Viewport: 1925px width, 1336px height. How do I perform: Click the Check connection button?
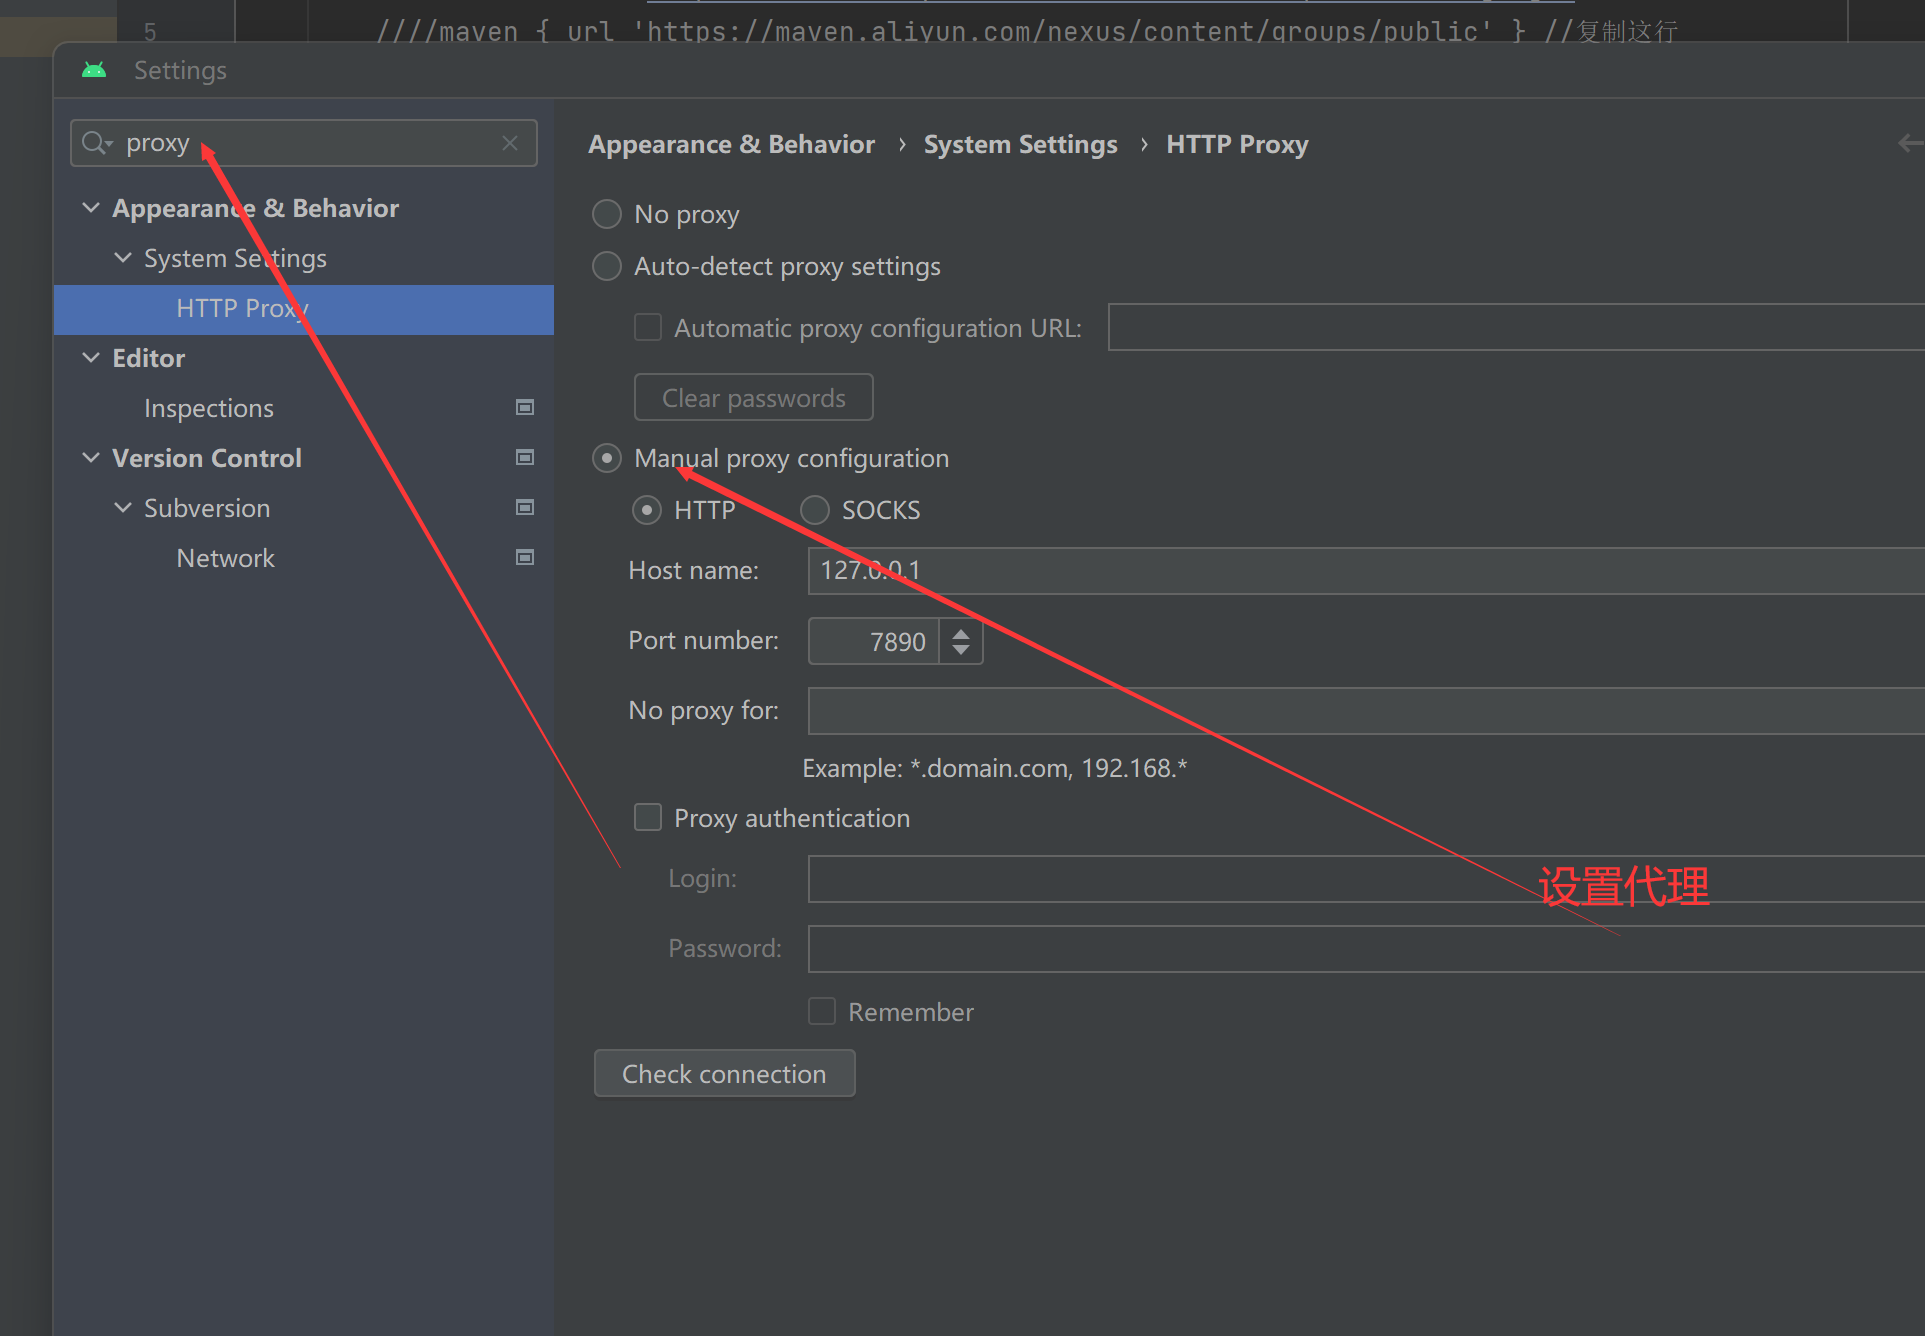click(725, 1074)
